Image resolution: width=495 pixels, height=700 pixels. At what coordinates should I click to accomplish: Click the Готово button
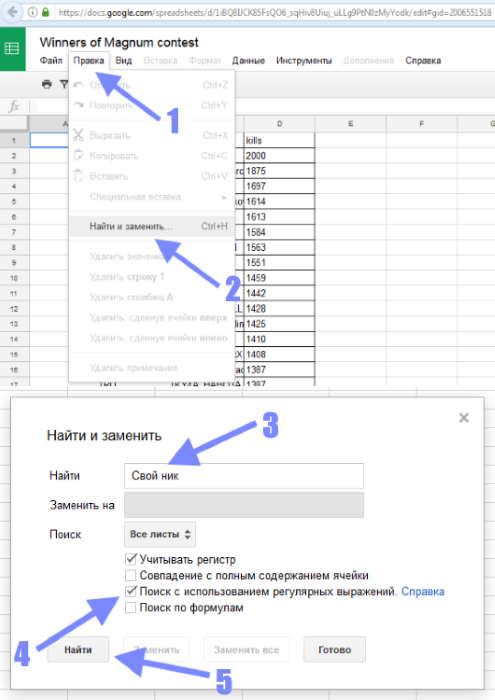(x=335, y=650)
